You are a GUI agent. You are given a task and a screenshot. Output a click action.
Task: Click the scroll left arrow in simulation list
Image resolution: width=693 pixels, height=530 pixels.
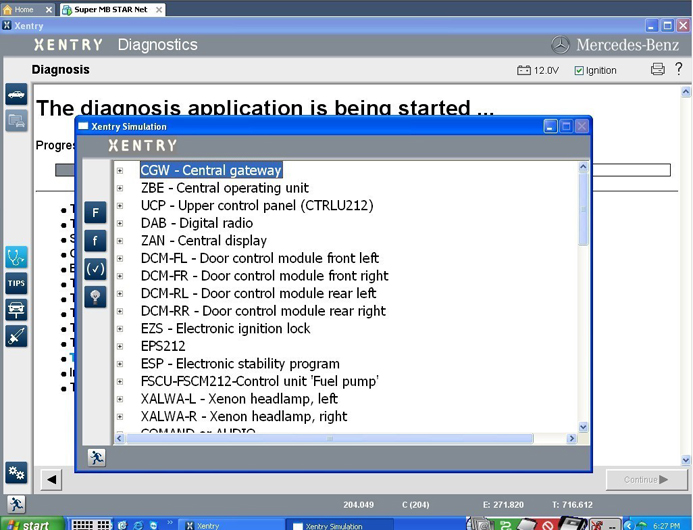pos(119,438)
